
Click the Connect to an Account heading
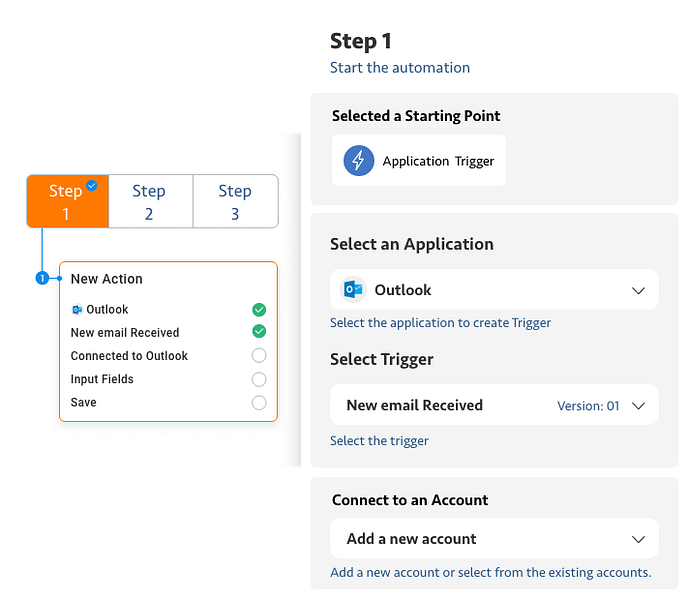pyautogui.click(x=410, y=500)
